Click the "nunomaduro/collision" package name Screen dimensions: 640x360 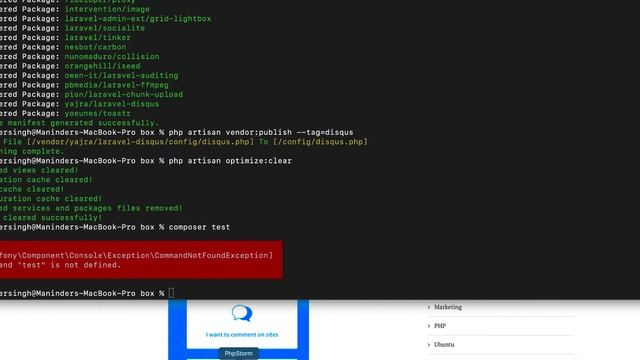click(112, 56)
